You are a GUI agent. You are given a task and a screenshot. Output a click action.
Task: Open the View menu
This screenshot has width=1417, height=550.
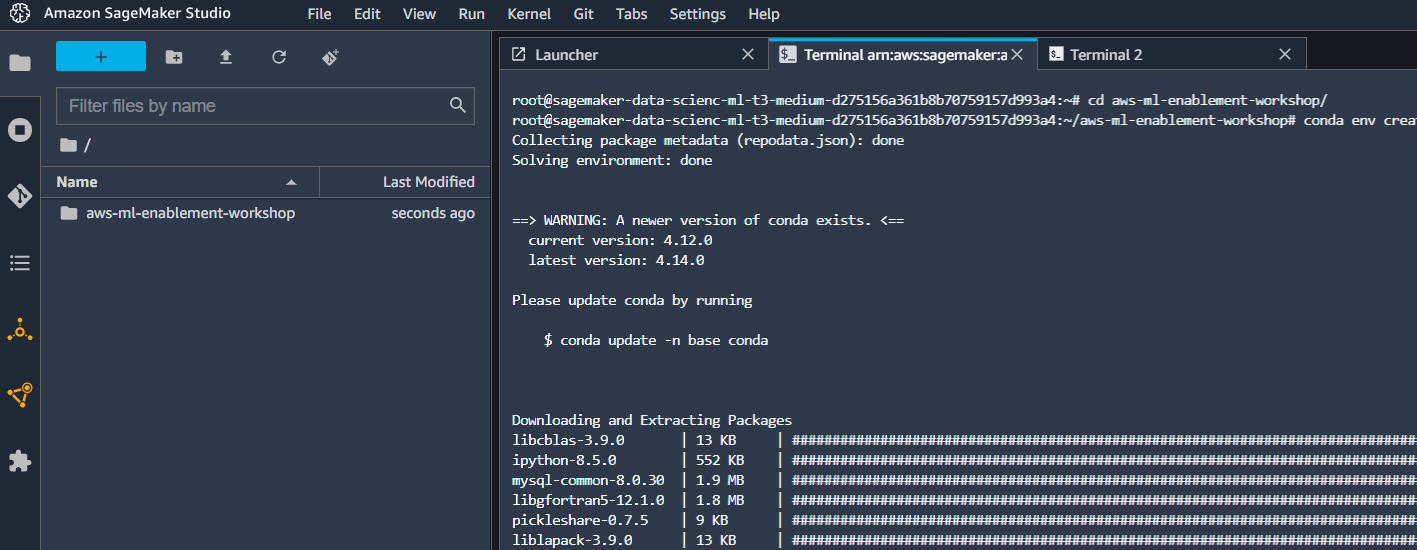tap(419, 14)
